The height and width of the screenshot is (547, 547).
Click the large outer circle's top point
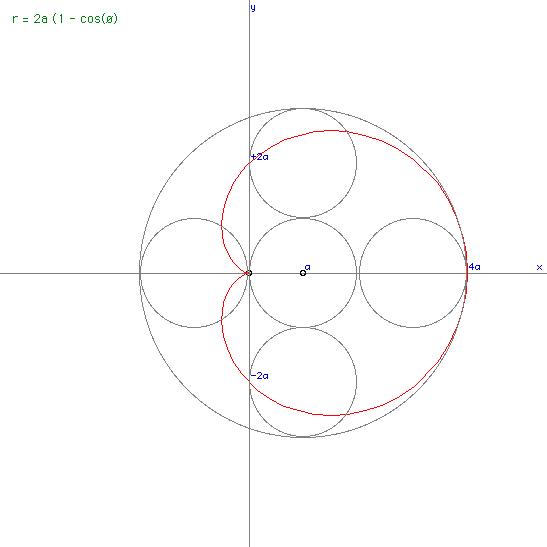(303, 108)
